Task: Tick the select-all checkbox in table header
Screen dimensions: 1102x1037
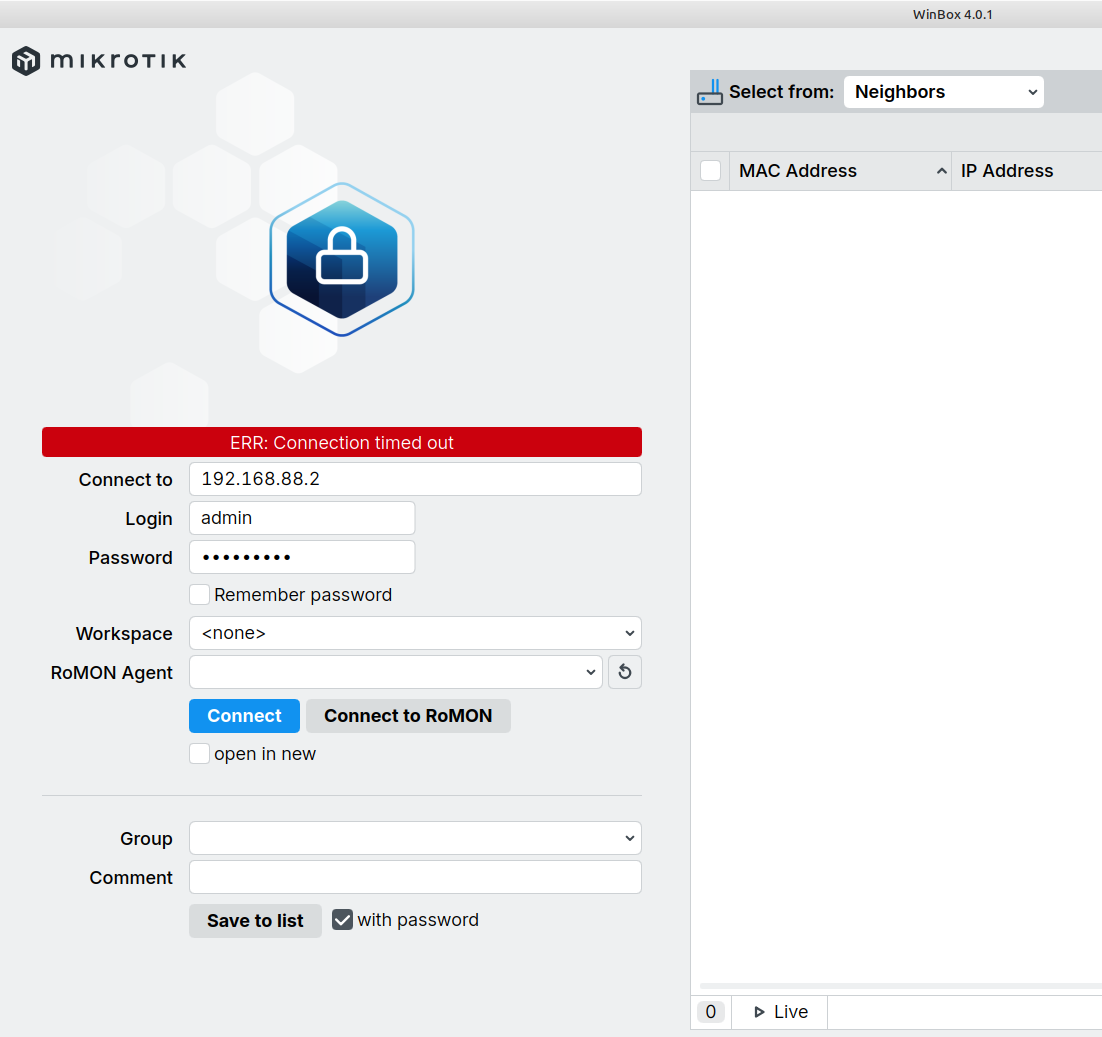Action: point(711,171)
